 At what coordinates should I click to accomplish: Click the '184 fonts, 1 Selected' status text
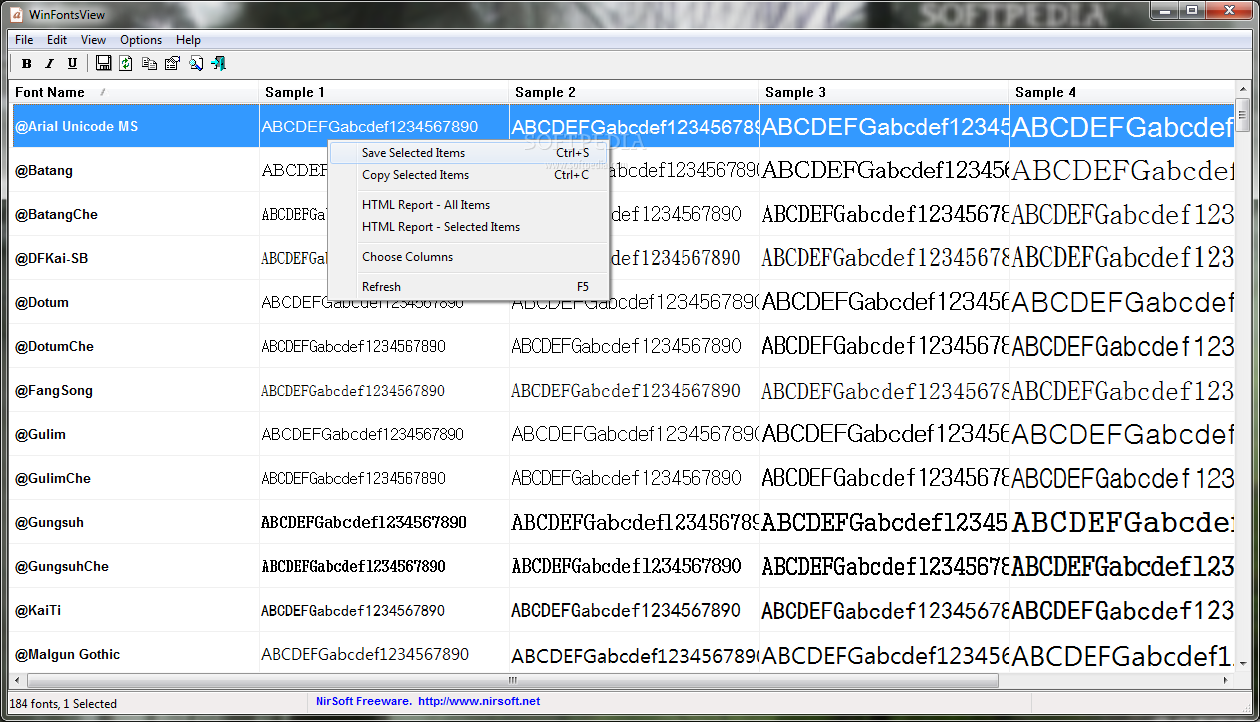(63, 704)
